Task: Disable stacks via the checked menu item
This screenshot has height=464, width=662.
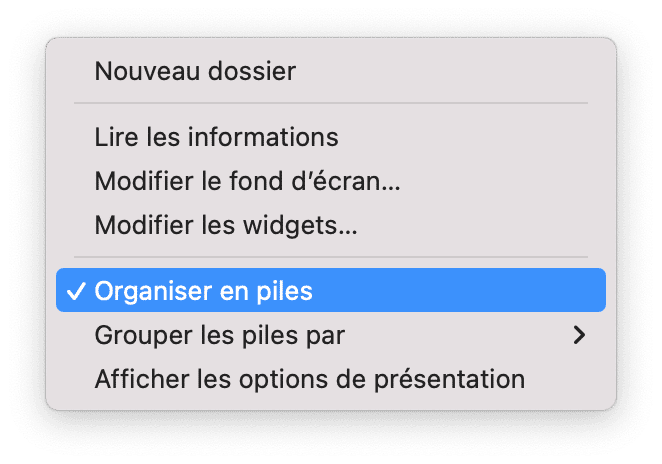Action: coord(203,291)
